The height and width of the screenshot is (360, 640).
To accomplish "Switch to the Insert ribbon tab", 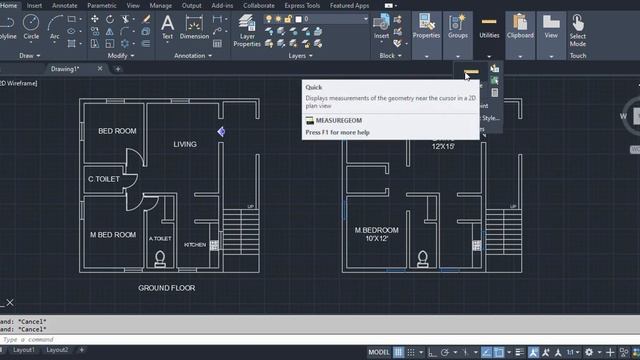I will [x=34, y=6].
